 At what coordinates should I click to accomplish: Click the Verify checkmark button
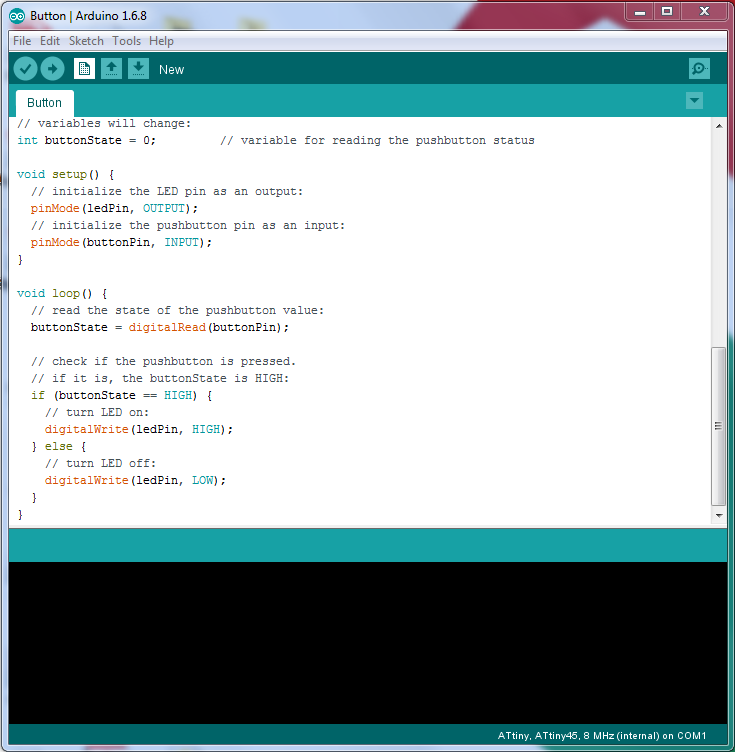25,69
